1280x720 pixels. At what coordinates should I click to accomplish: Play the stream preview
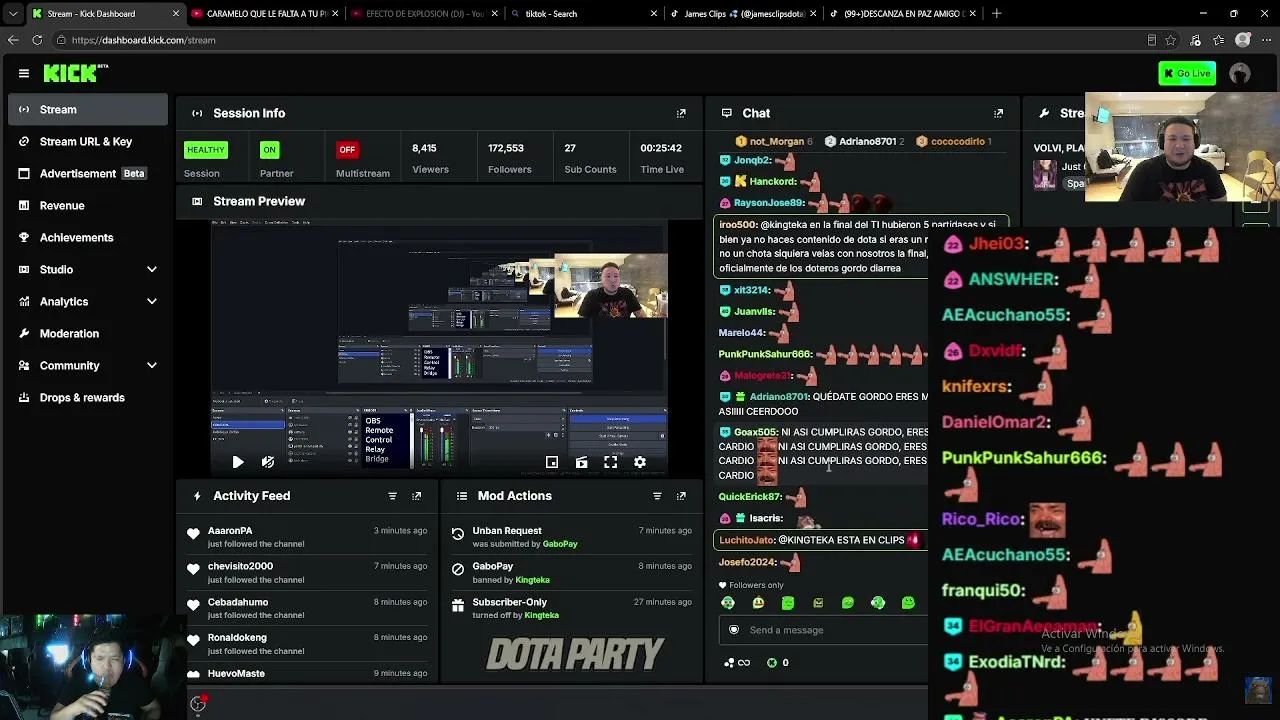tap(238, 462)
